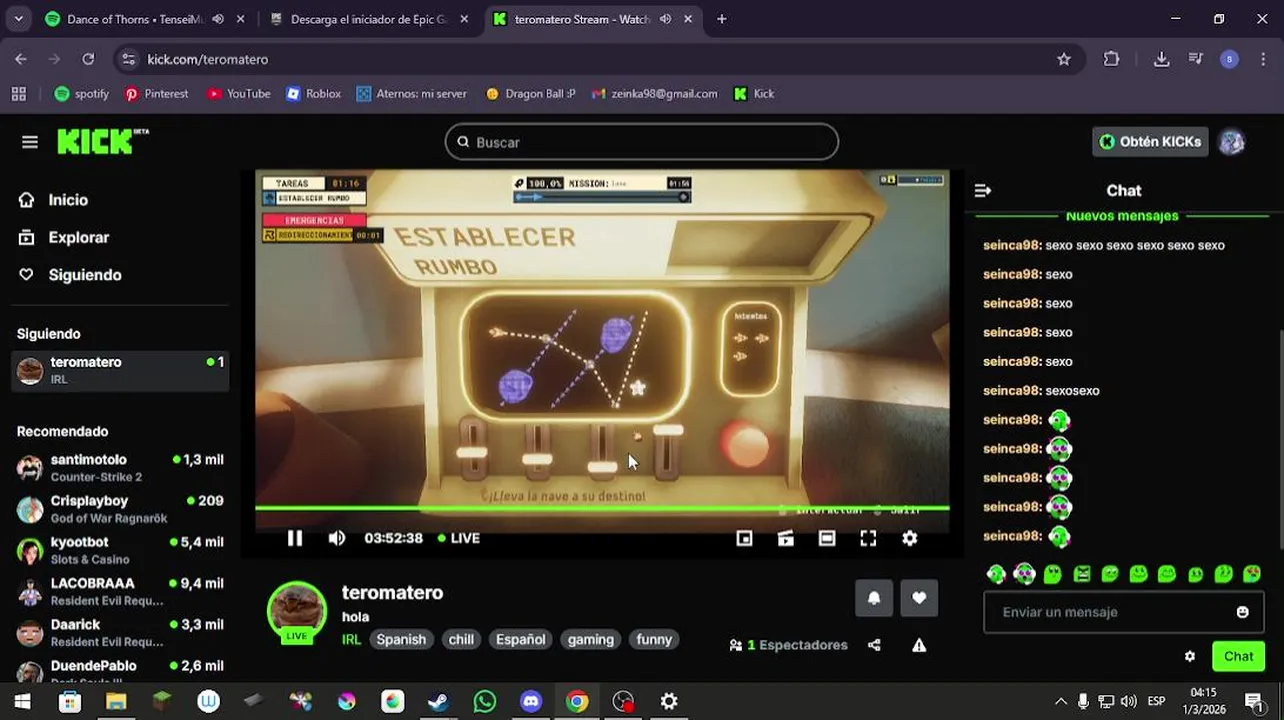
Task: Click the Español tag
Action: tap(521, 639)
